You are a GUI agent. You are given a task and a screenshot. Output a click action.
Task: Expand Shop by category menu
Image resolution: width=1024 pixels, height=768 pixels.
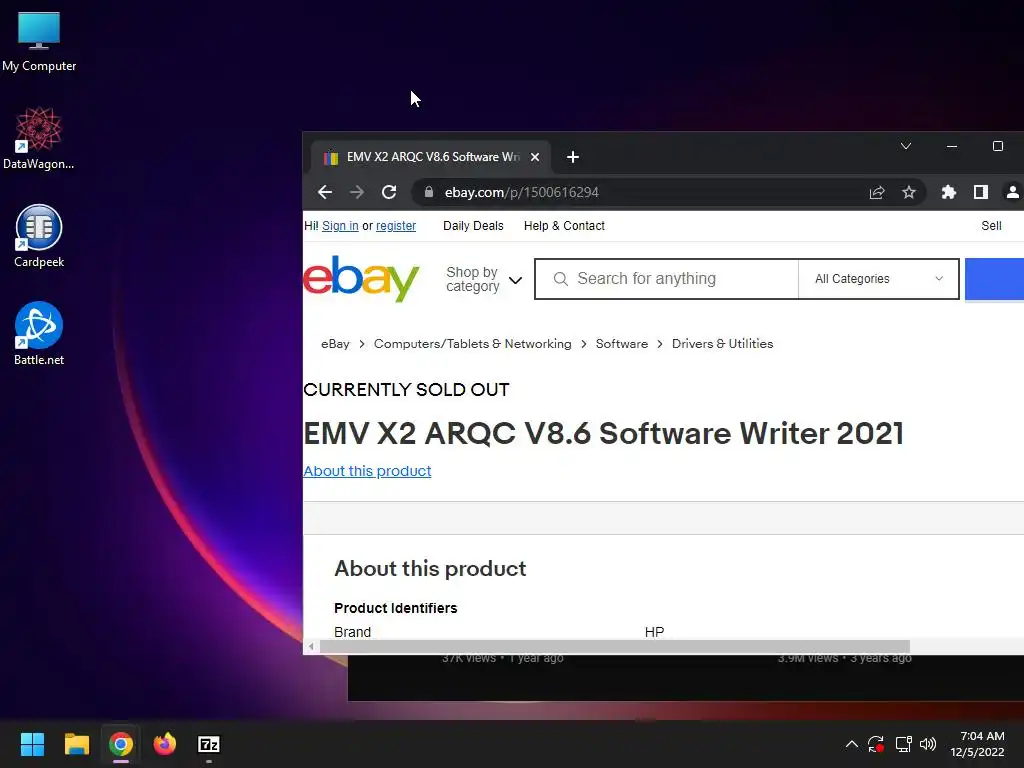pos(484,280)
